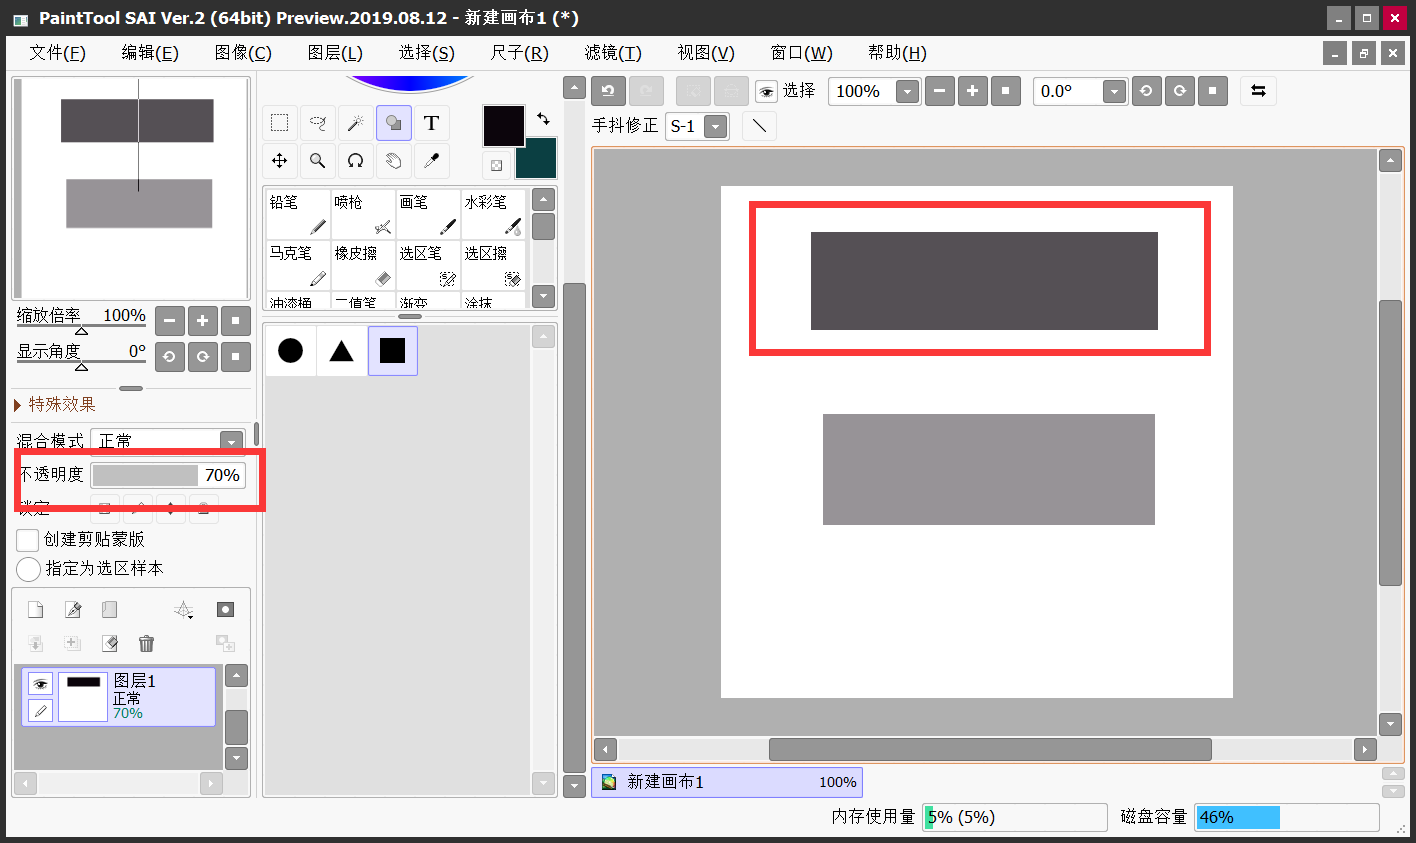Zoom in with the navigator plus button
The height and width of the screenshot is (843, 1416).
pos(203,321)
